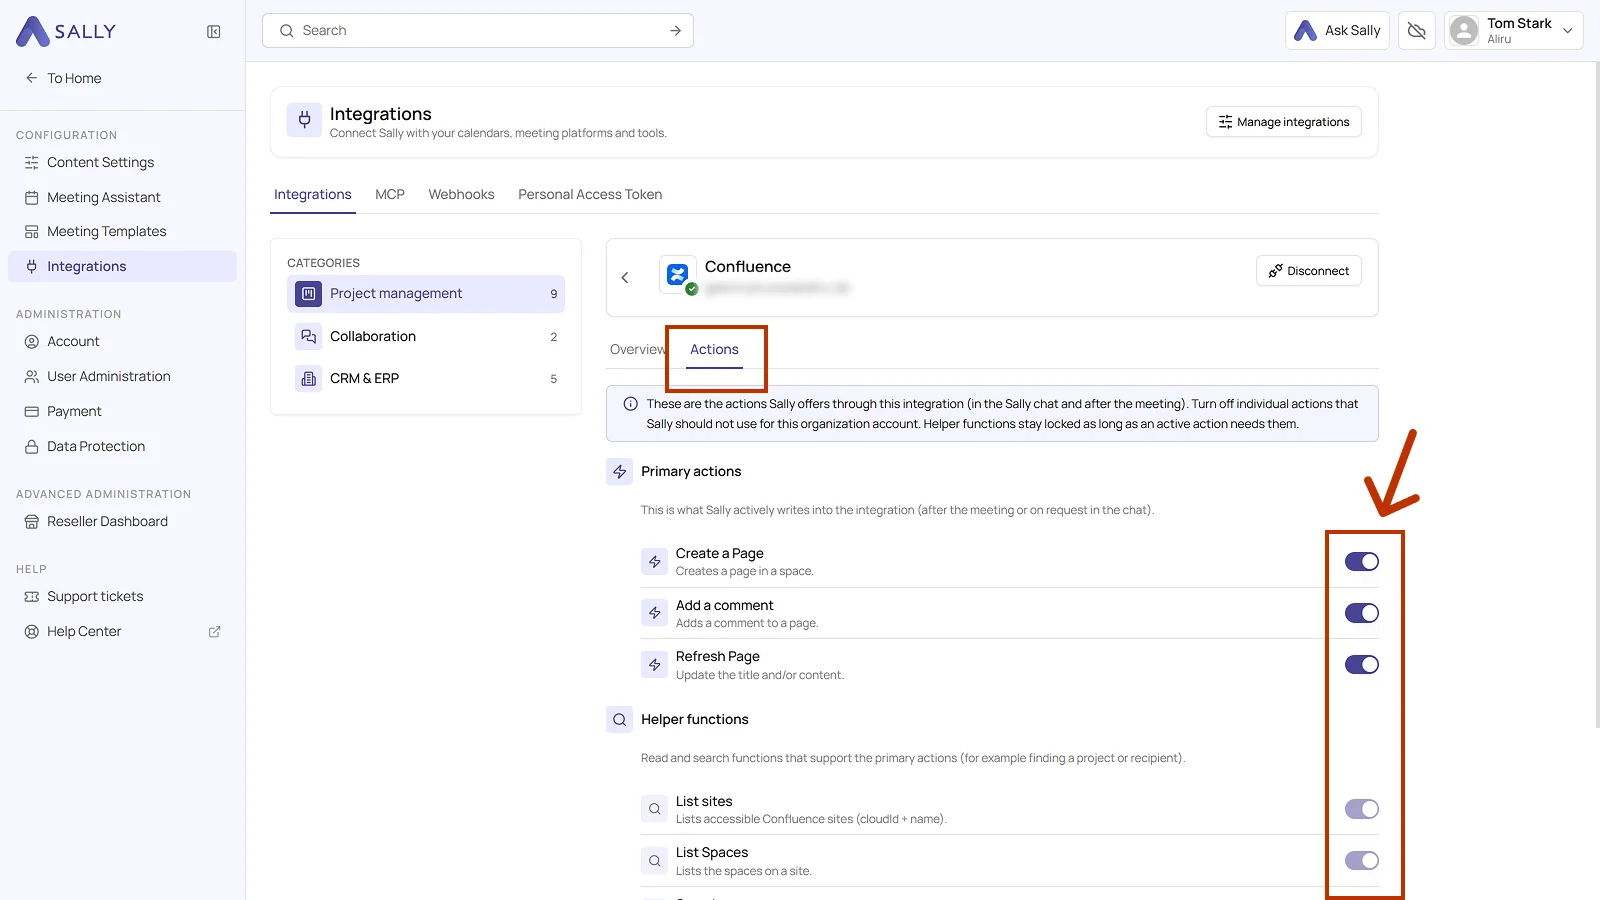Collapse the sidebar panel icon
The height and width of the screenshot is (900, 1600).
(x=214, y=32)
